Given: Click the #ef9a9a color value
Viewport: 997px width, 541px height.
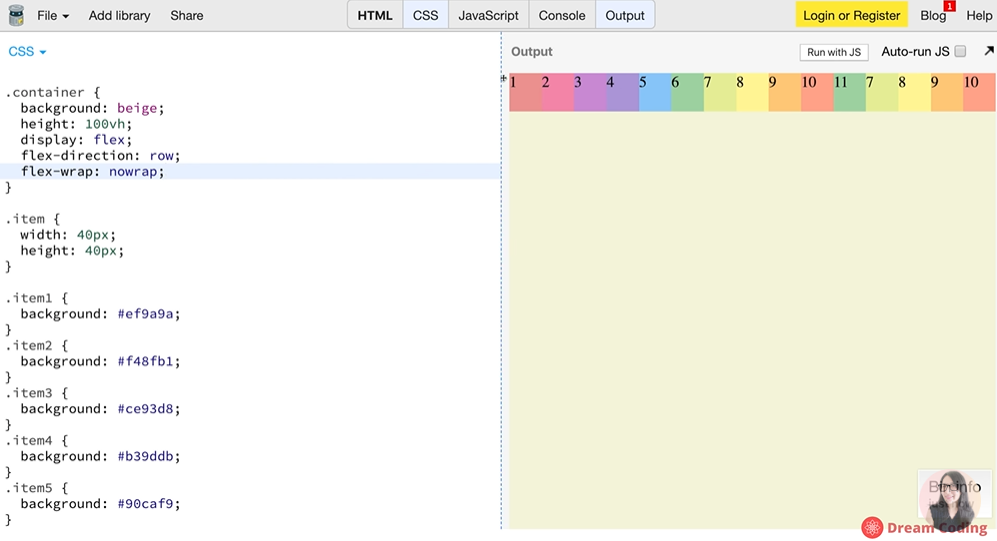Looking at the screenshot, I should pos(146,314).
